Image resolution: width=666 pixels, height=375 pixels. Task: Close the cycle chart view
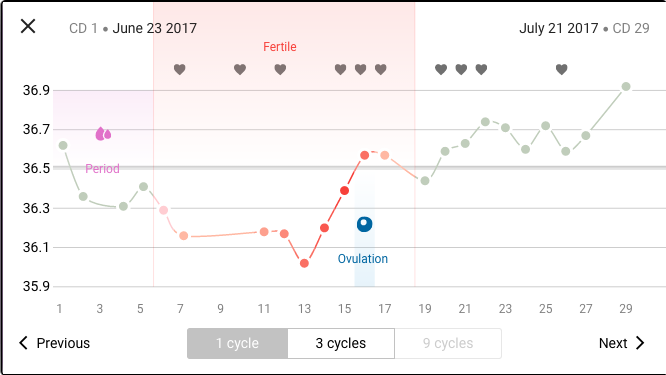(28, 26)
